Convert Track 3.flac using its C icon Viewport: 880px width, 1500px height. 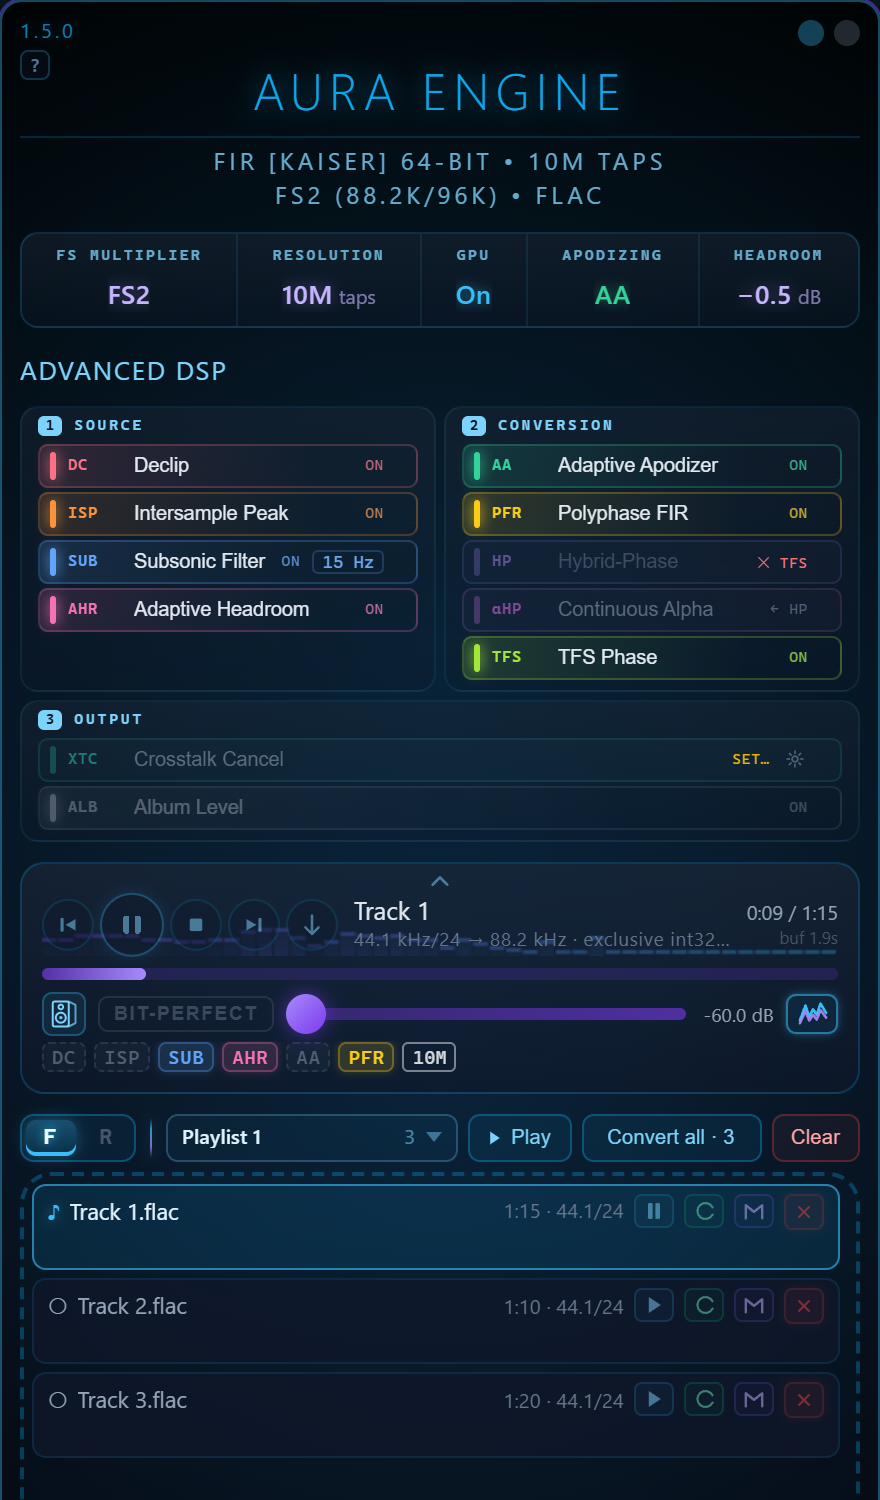(x=704, y=1399)
